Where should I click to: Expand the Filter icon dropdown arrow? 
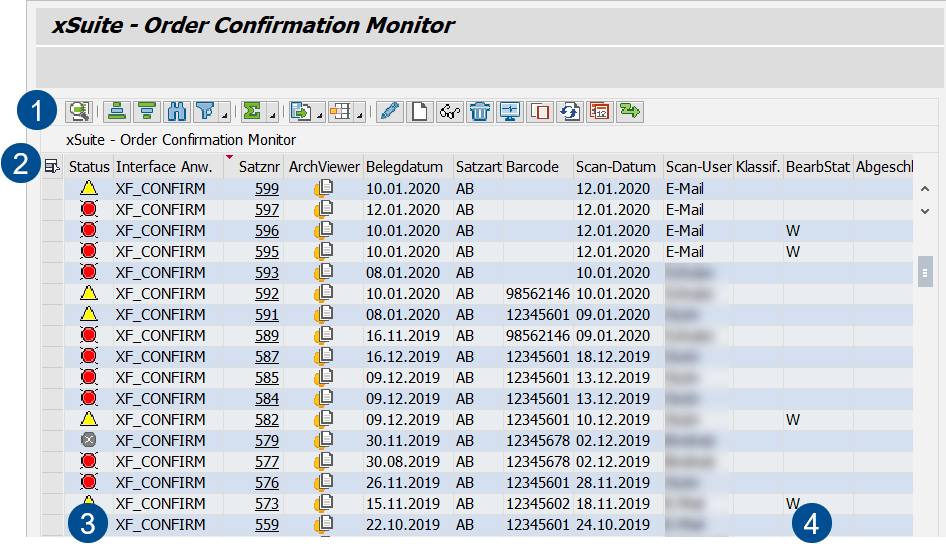(224, 114)
